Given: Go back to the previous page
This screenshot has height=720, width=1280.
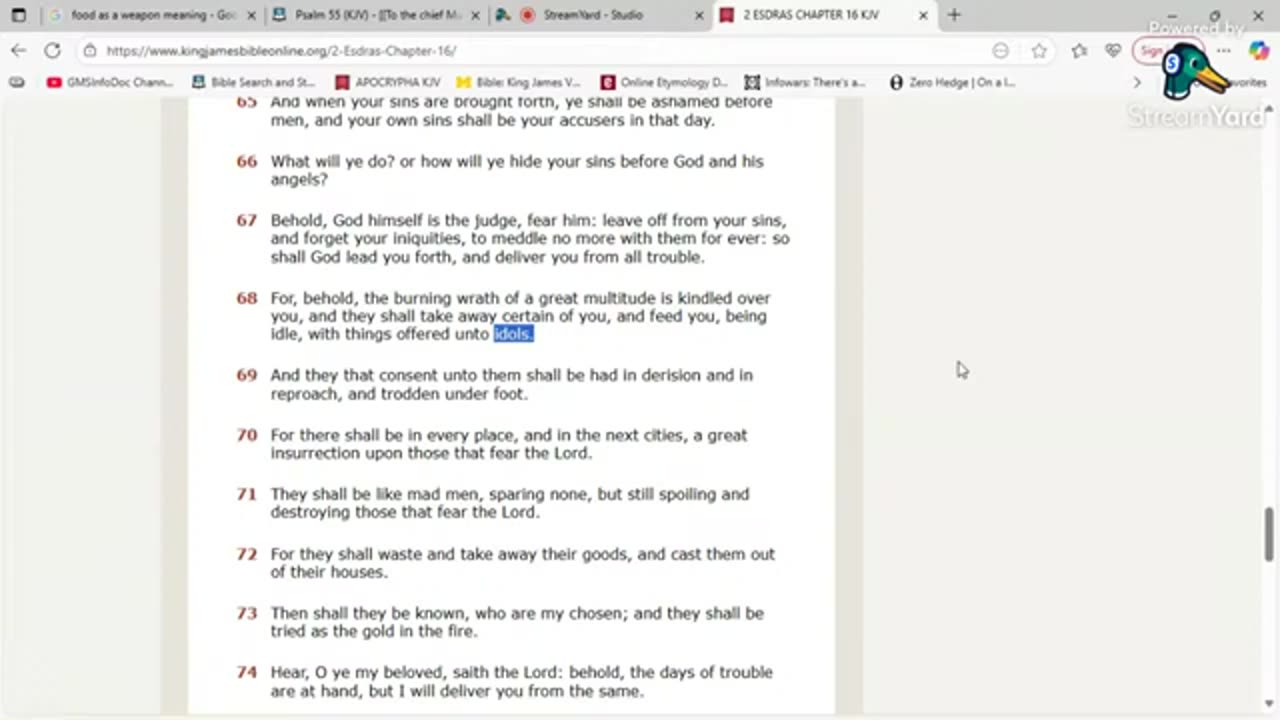Looking at the screenshot, I should 19,50.
